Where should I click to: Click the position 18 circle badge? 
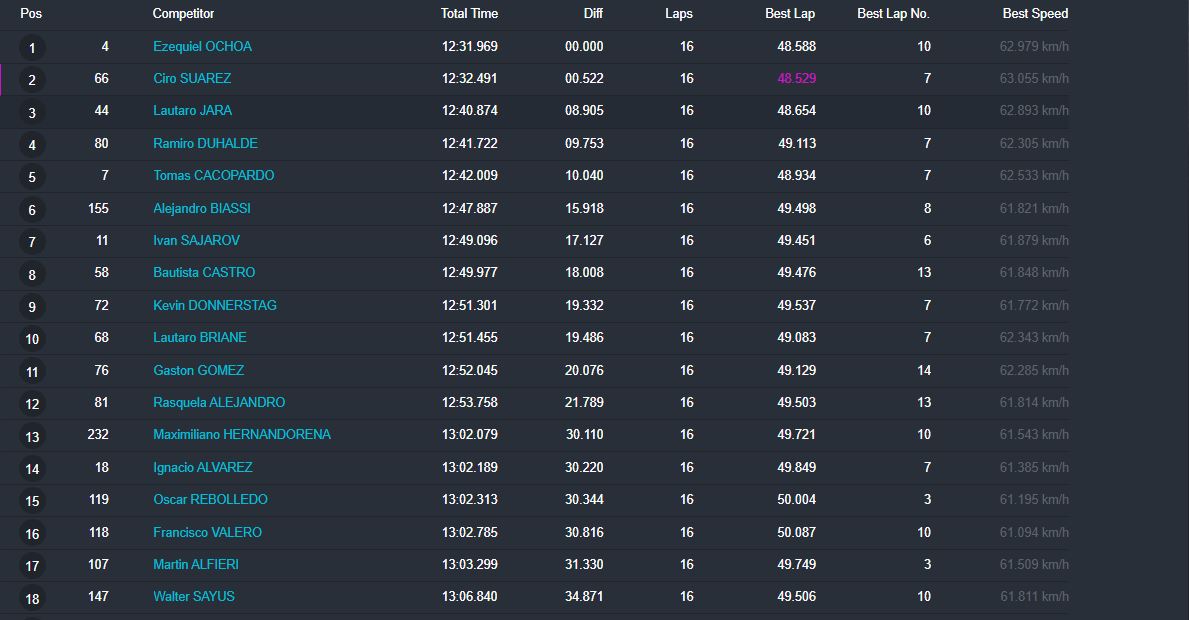pos(32,598)
